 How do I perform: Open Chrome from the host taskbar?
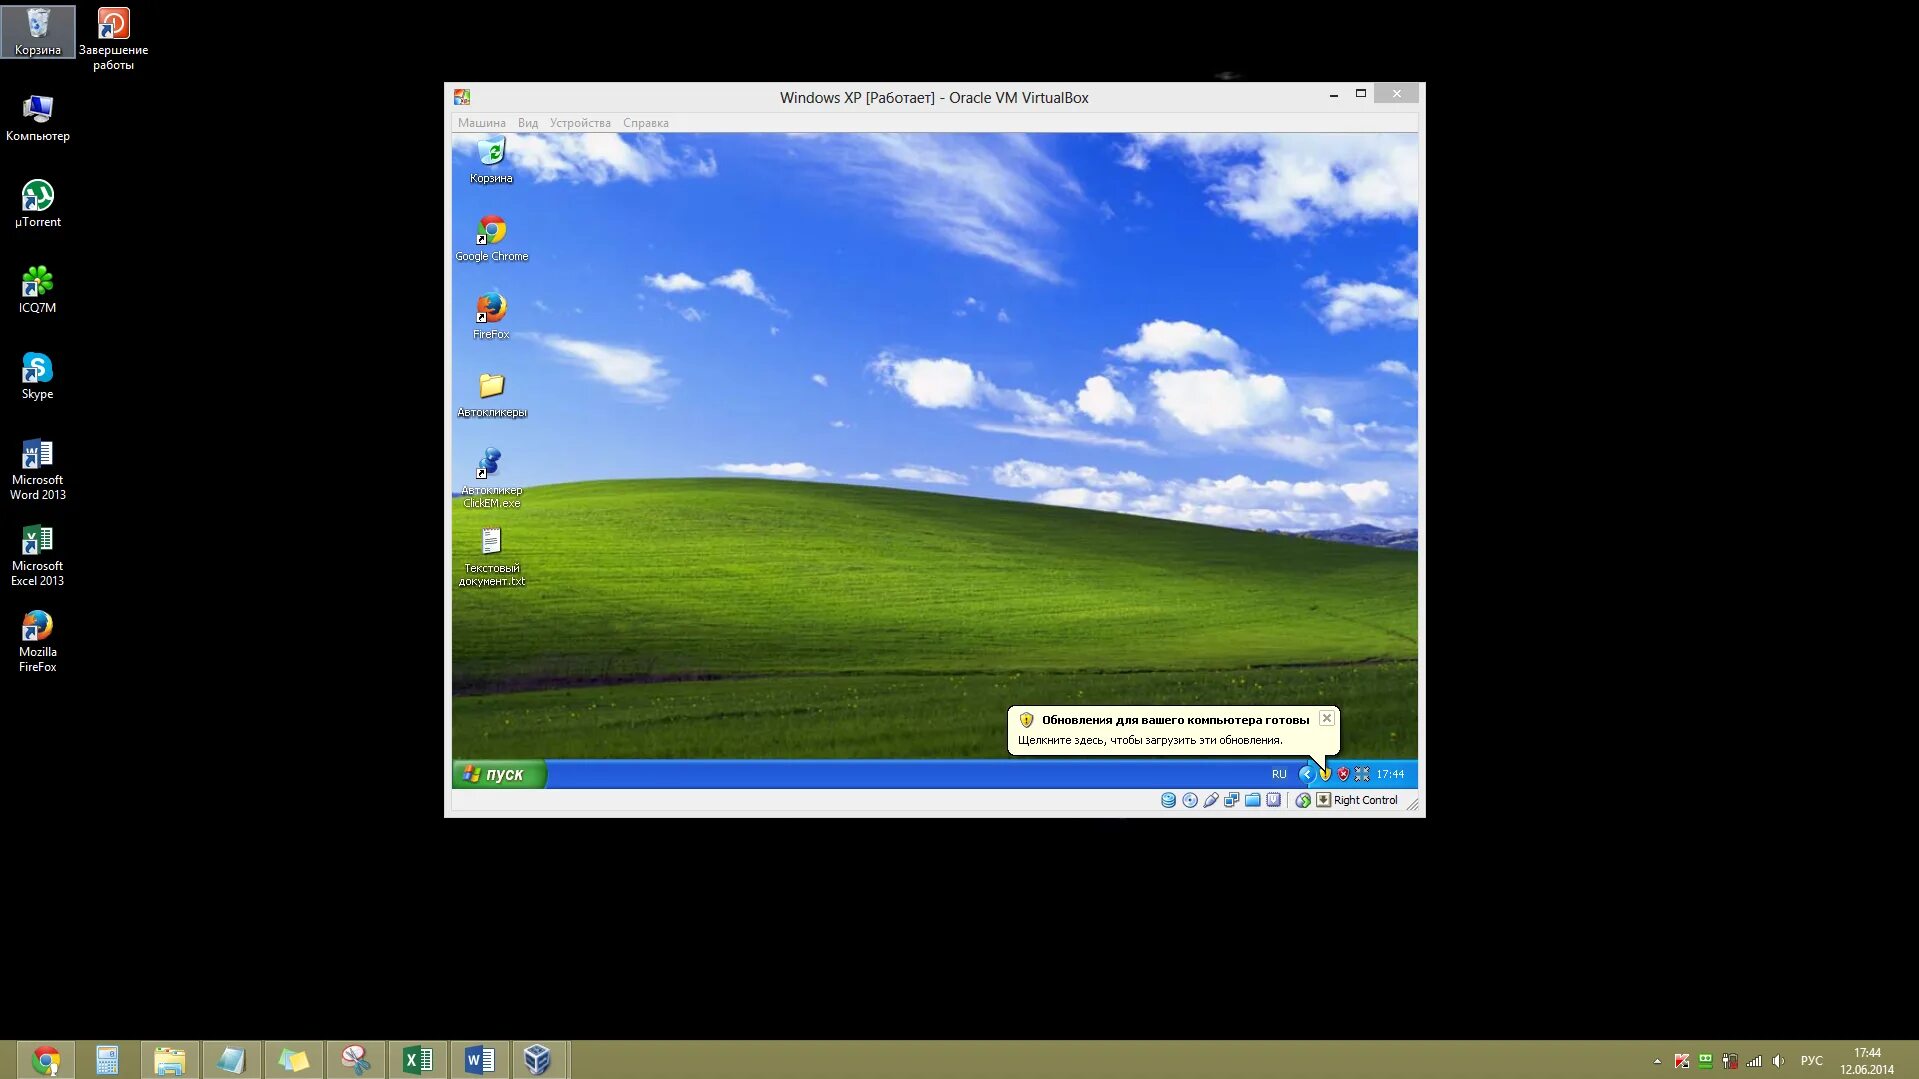[46, 1060]
